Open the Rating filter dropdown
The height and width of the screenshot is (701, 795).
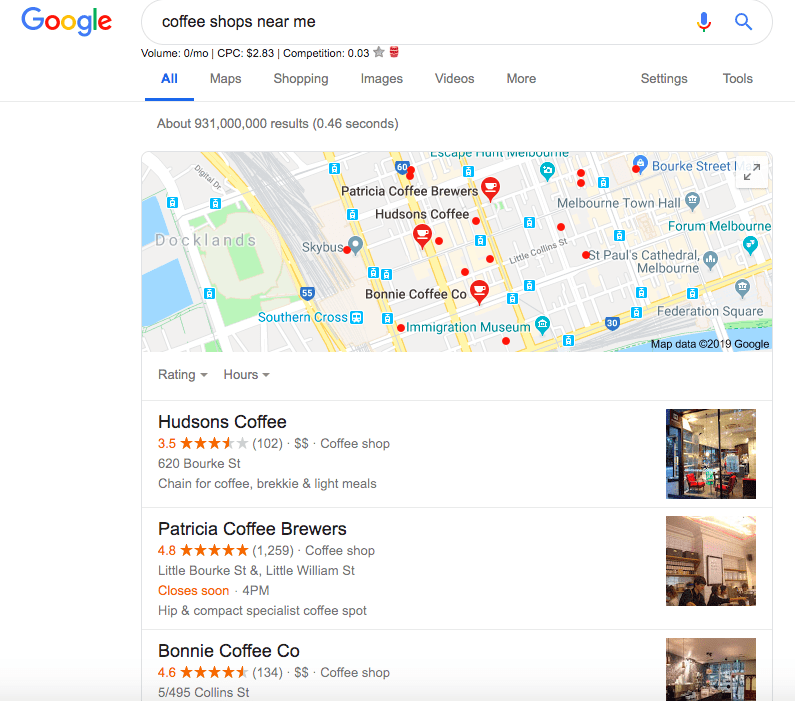[x=183, y=375]
